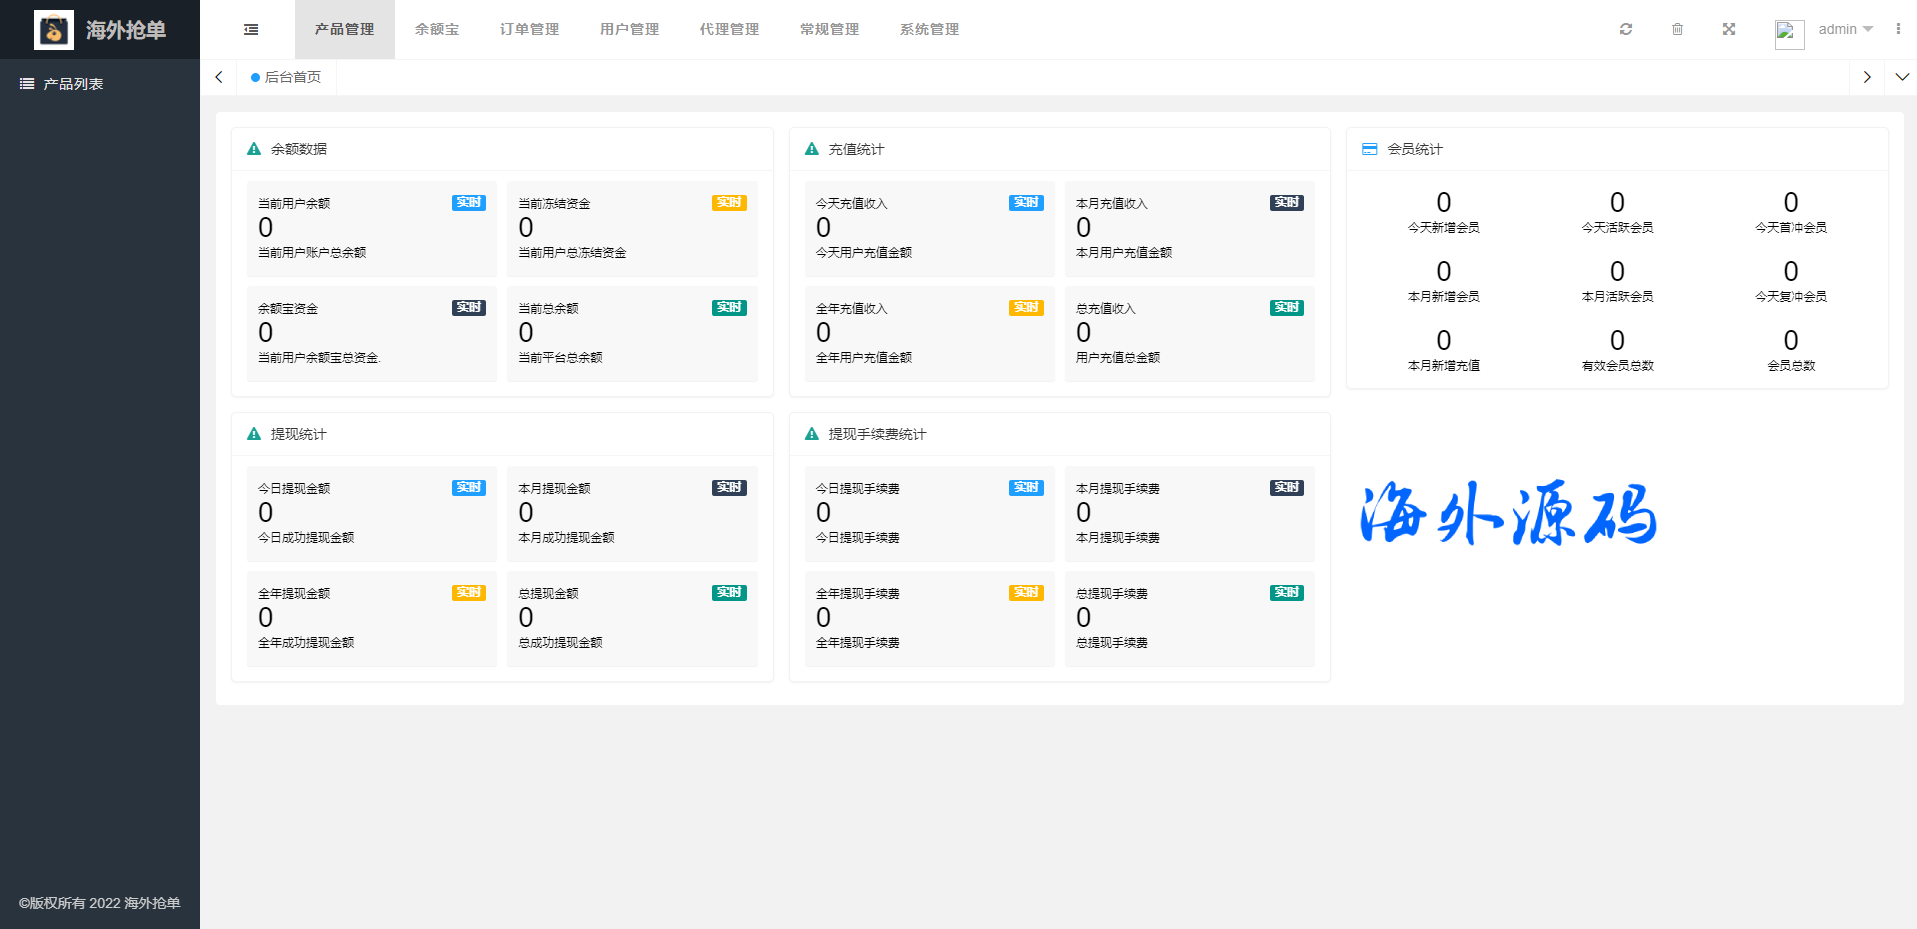Open the 产品管理 top menu
Screen dimensions: 1917x929
[x=344, y=29]
